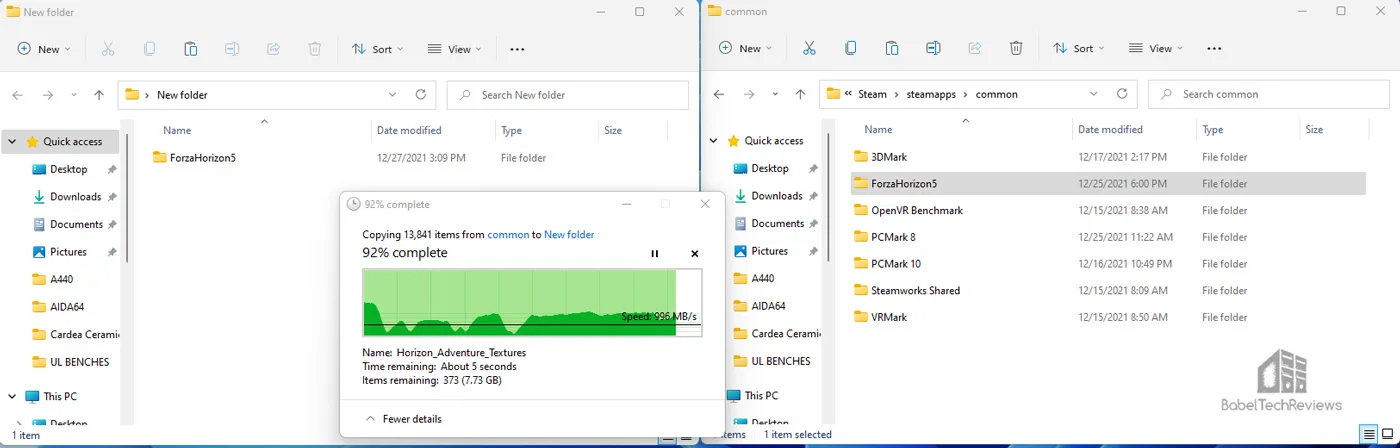Open Sort dropdown in New folder window

tap(378, 48)
